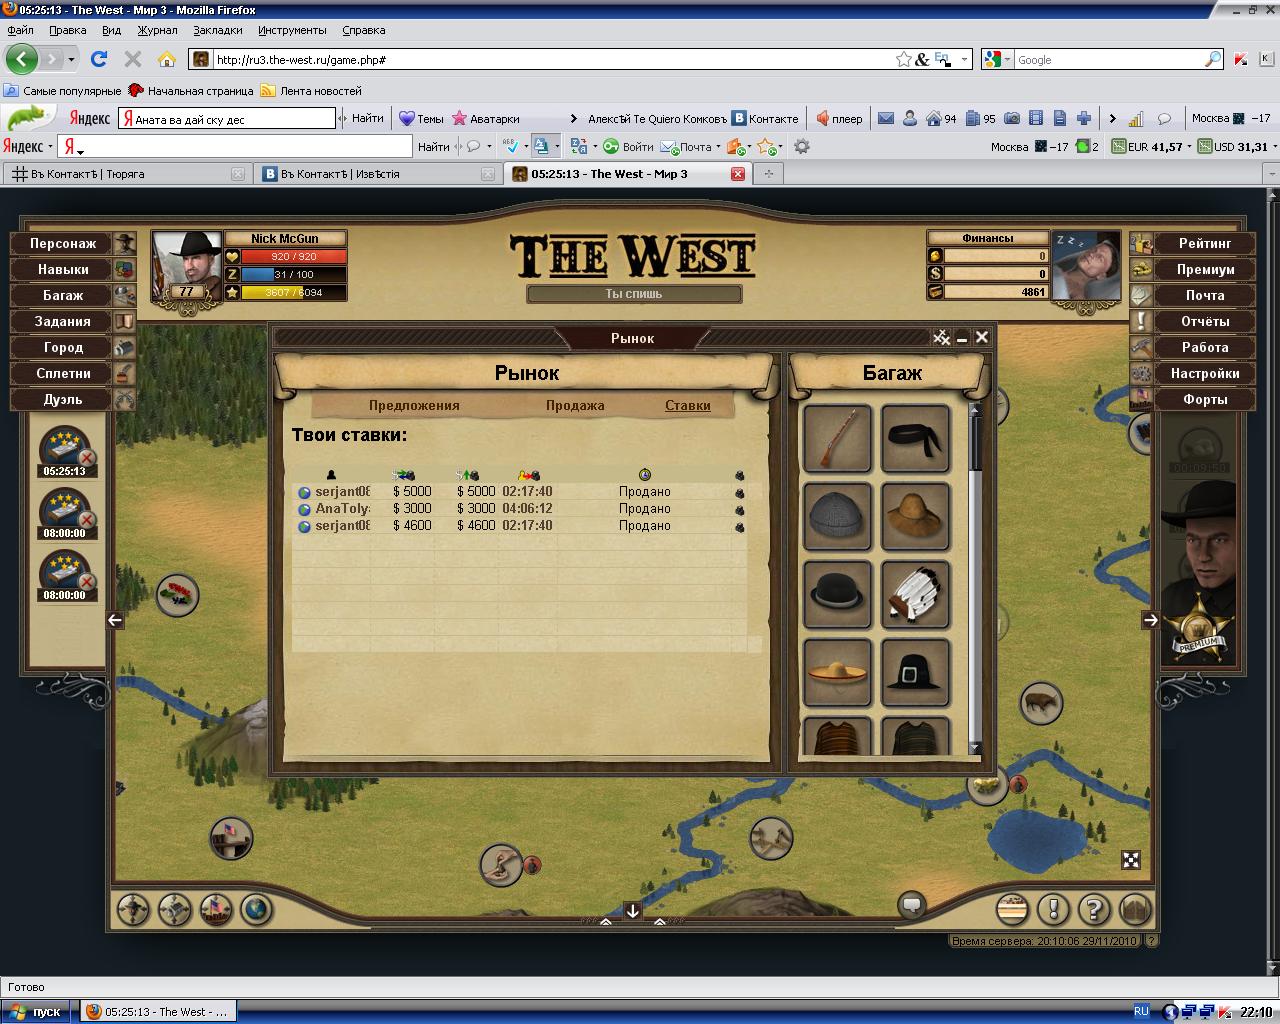Select the feather headdress in Багаж
The image size is (1280, 1024).
tap(916, 594)
